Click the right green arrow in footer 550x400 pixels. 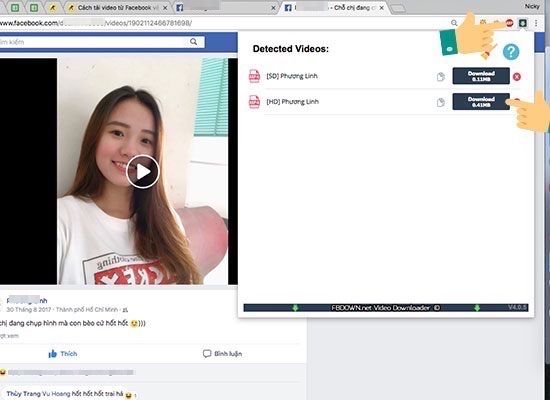pos(477,308)
